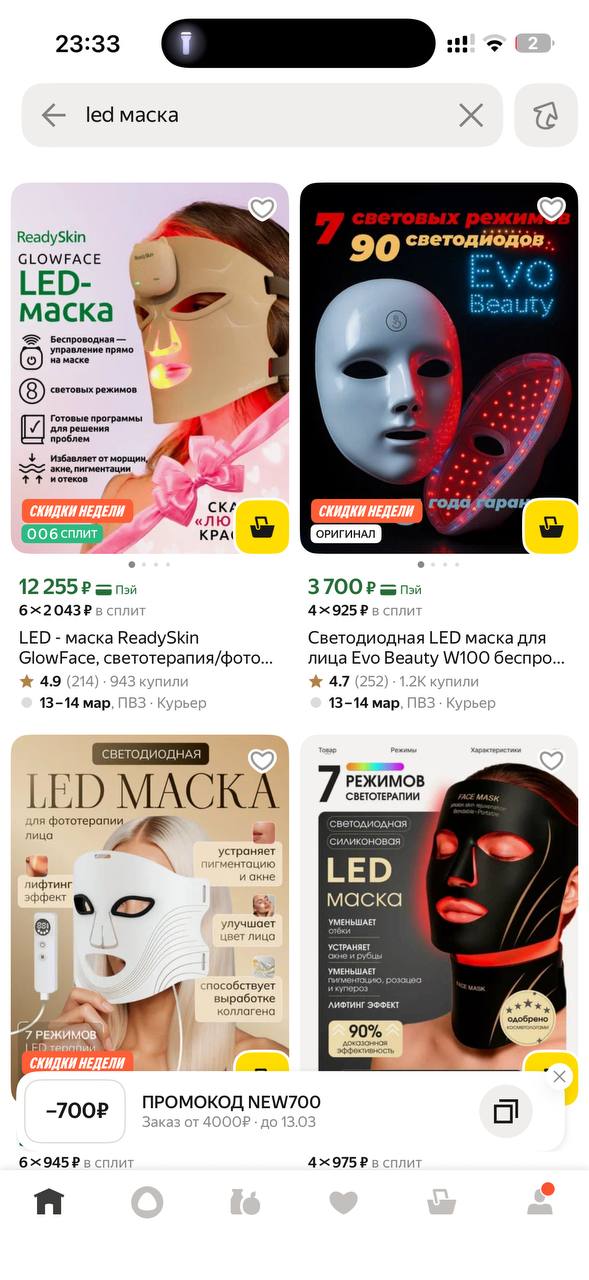Open the profile tab with notification dot

[540, 1199]
